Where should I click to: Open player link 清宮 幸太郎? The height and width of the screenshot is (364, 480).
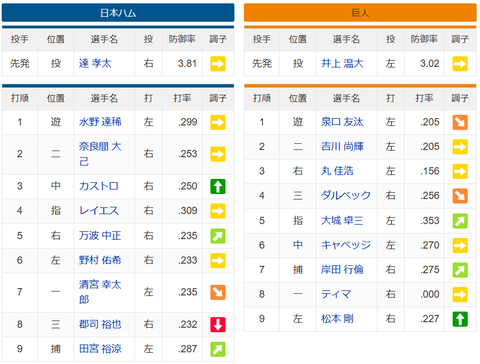pos(100,292)
